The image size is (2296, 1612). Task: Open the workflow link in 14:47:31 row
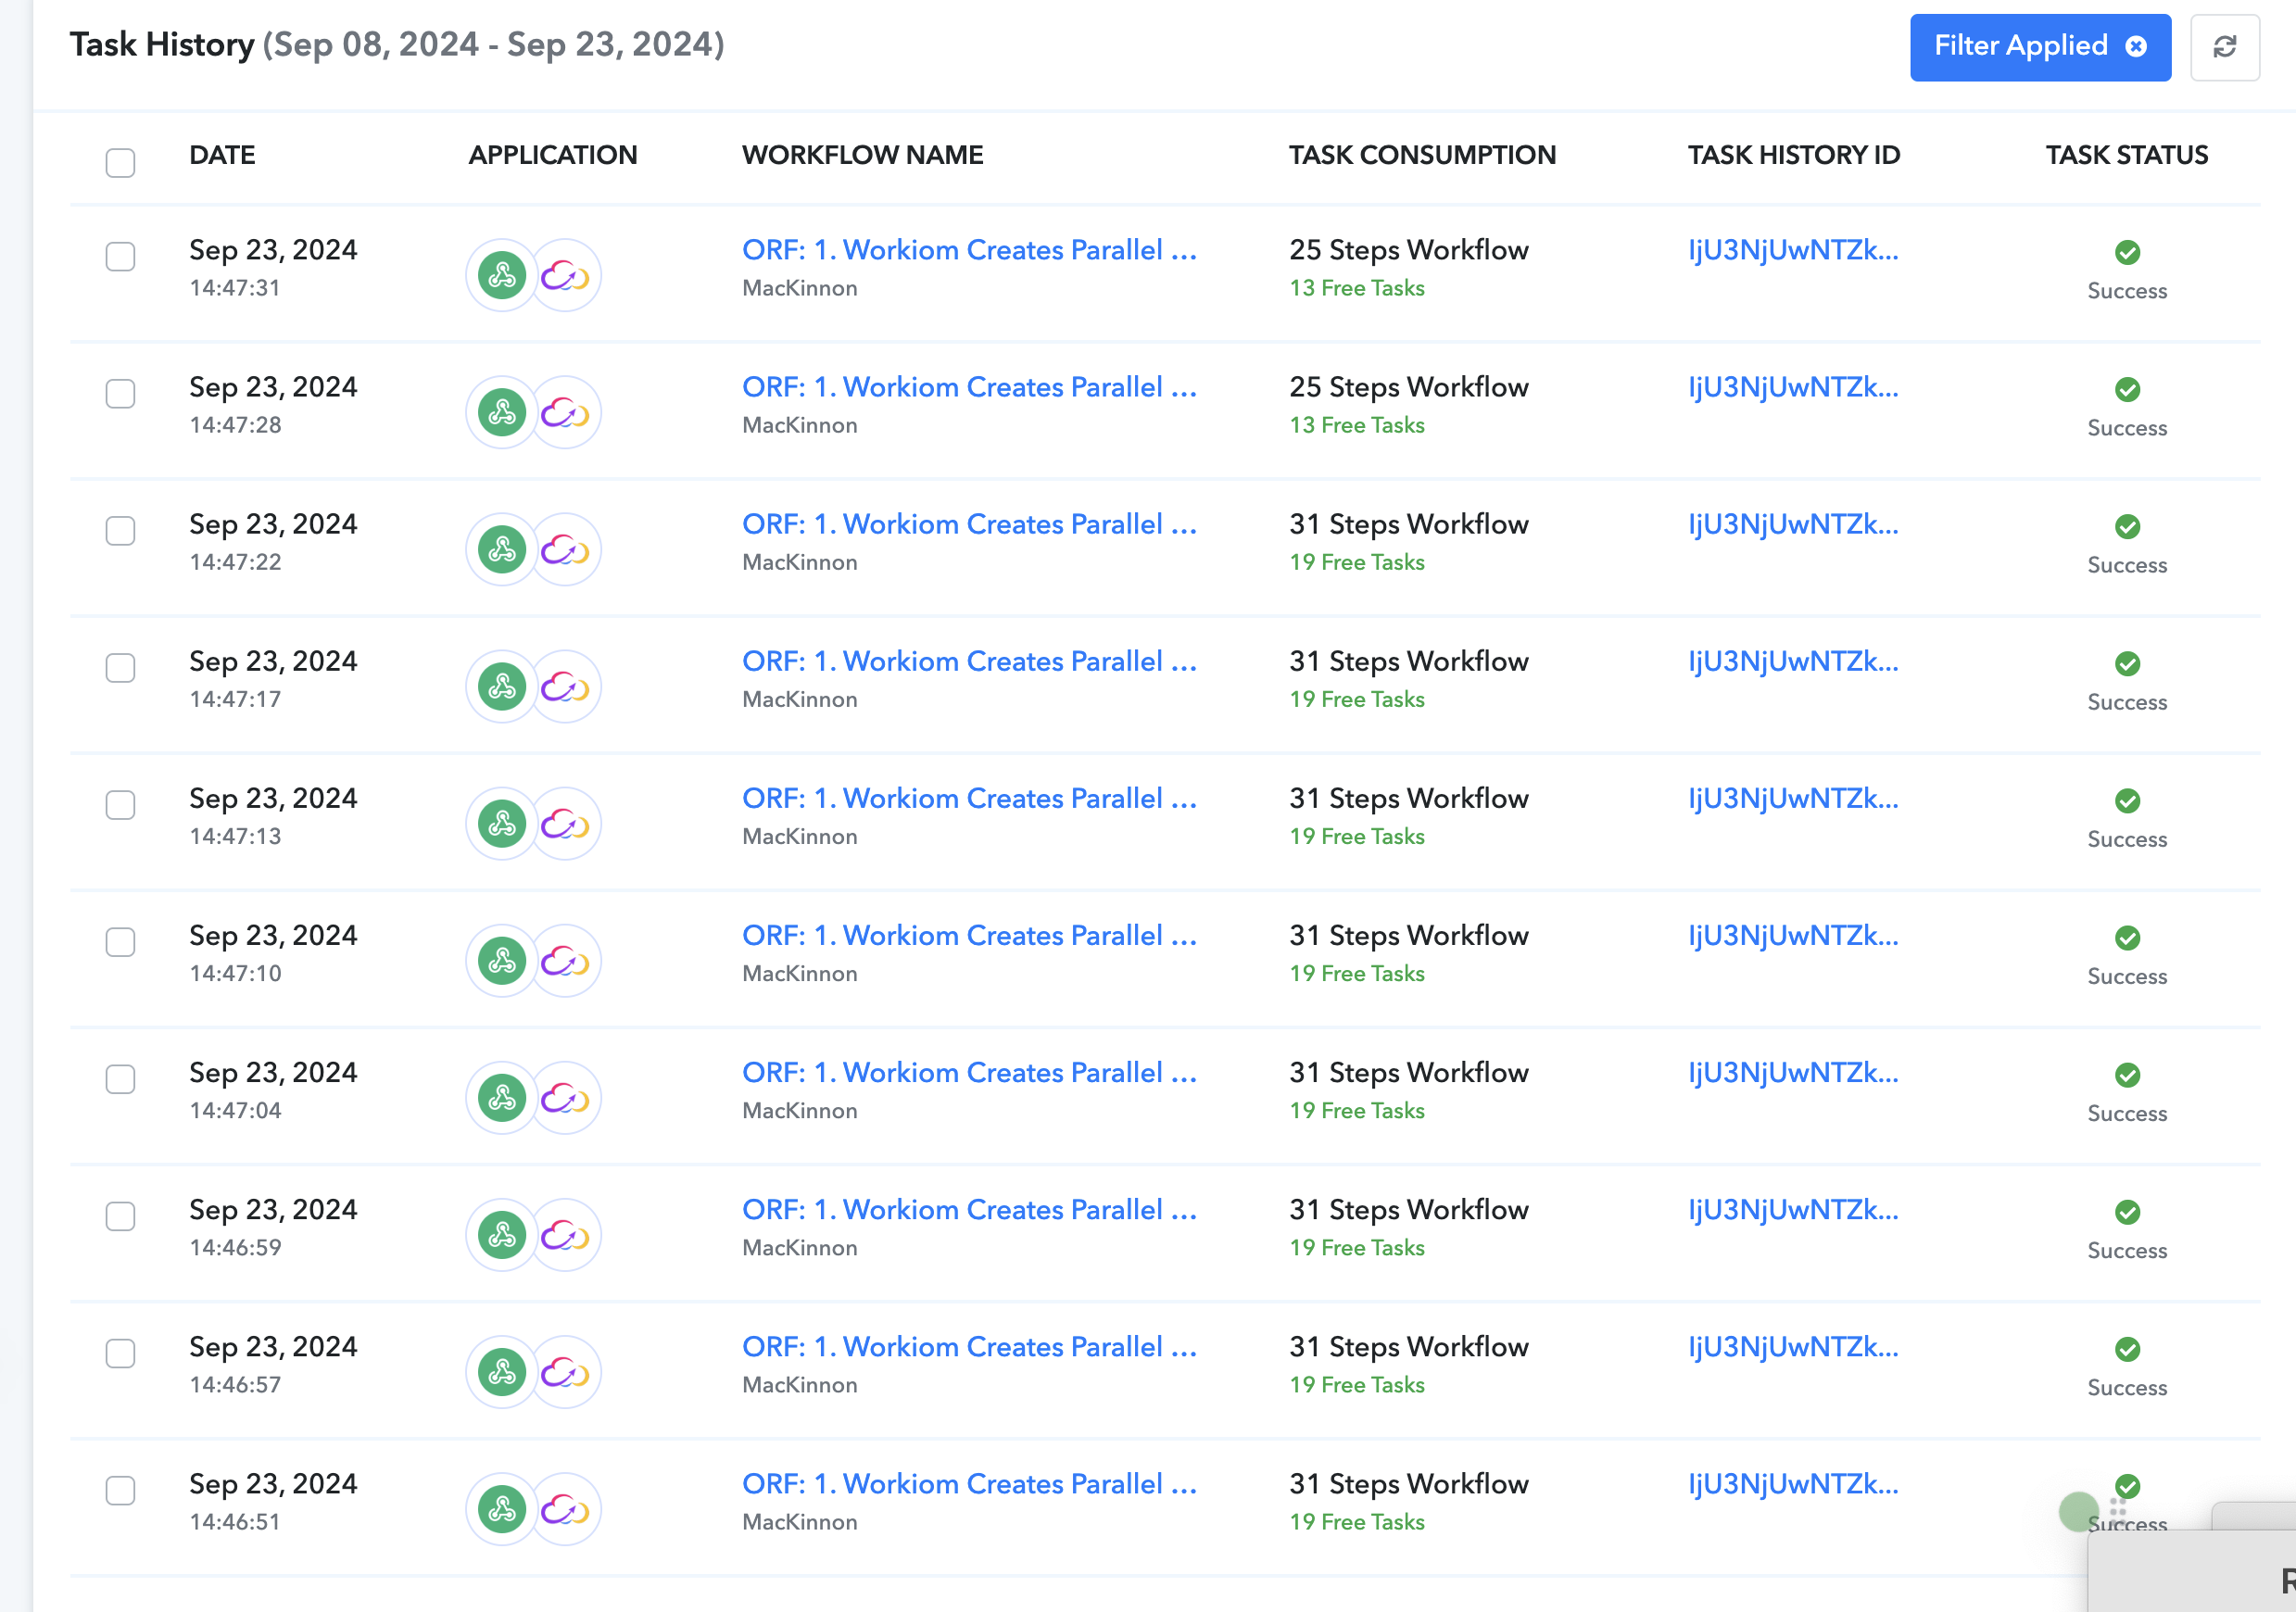click(969, 250)
